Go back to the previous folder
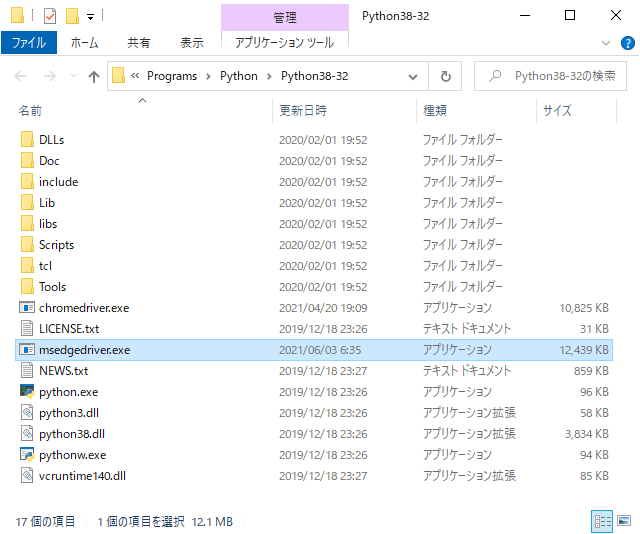Viewport: 640px width, 534px height. tap(20, 76)
